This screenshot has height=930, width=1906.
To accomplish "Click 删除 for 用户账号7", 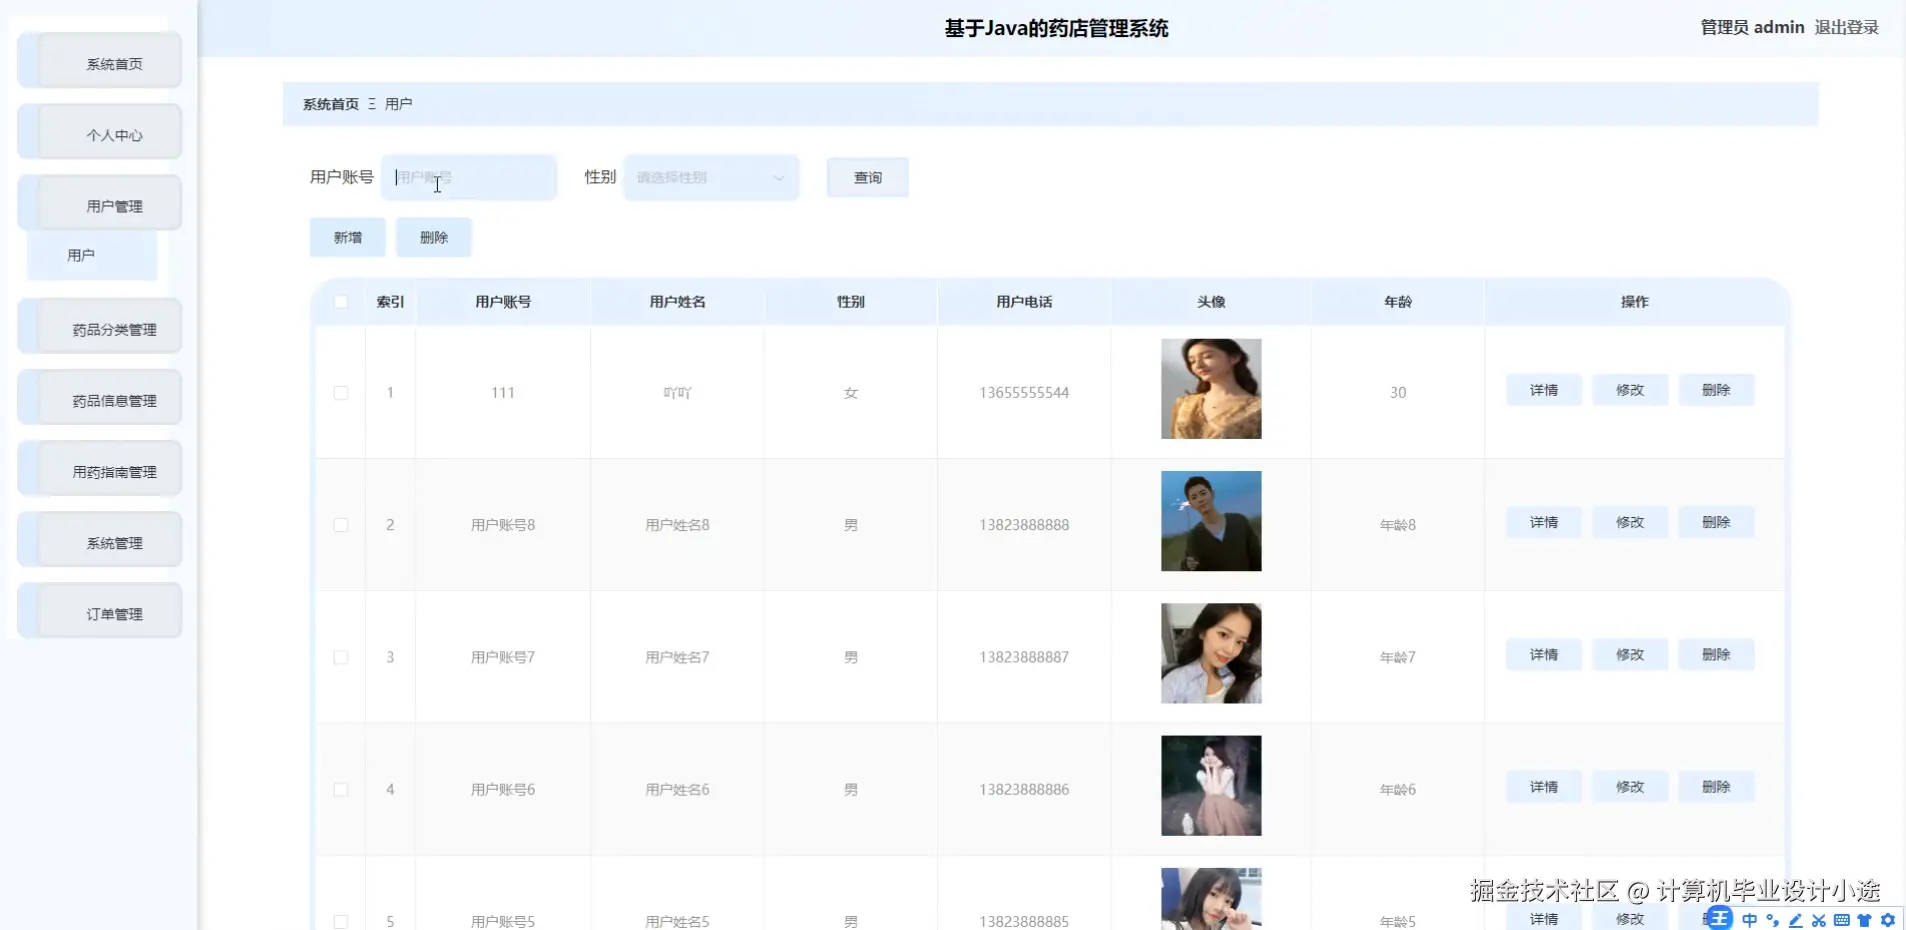I will click(1716, 654).
